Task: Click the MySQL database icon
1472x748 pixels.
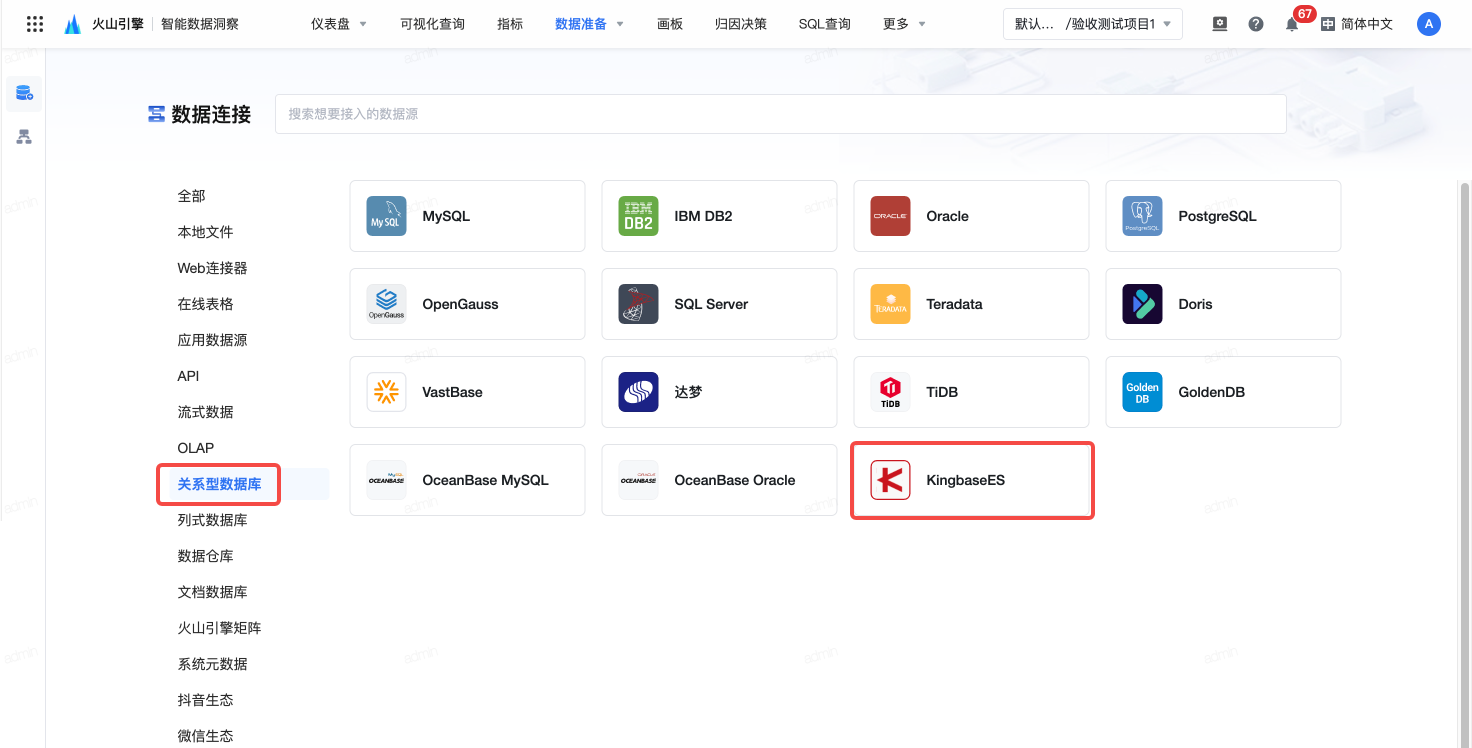Action: coord(387,216)
